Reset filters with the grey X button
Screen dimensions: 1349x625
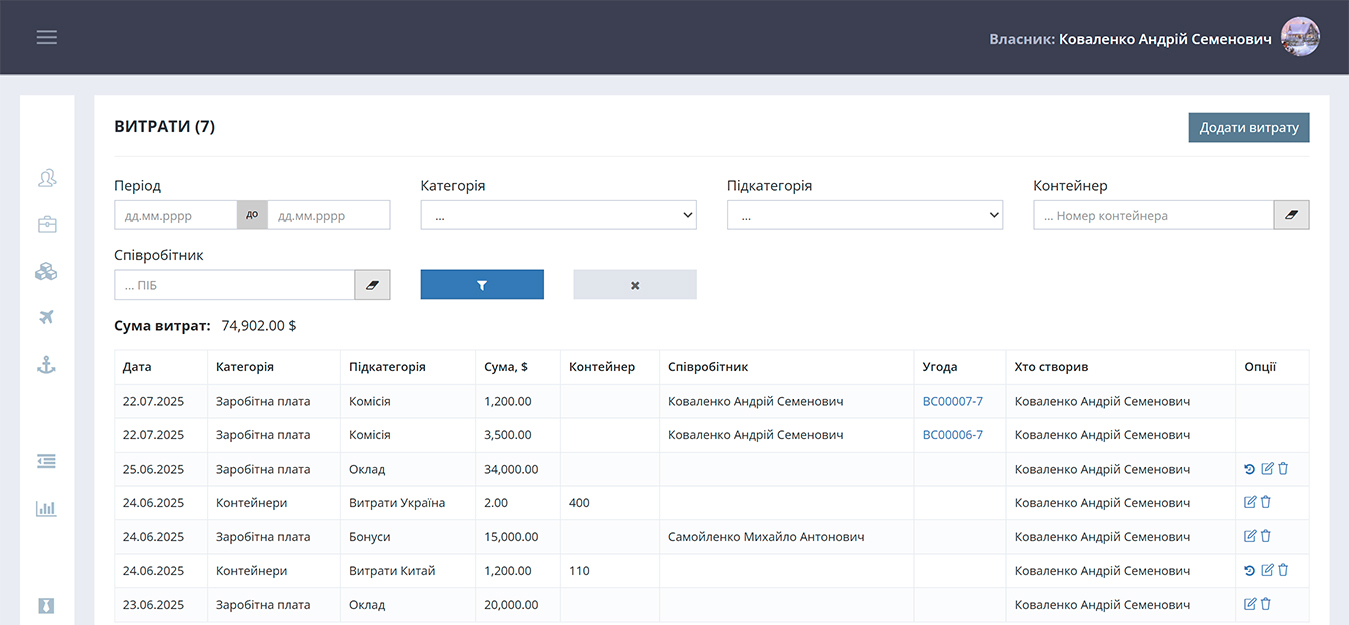[x=635, y=285]
